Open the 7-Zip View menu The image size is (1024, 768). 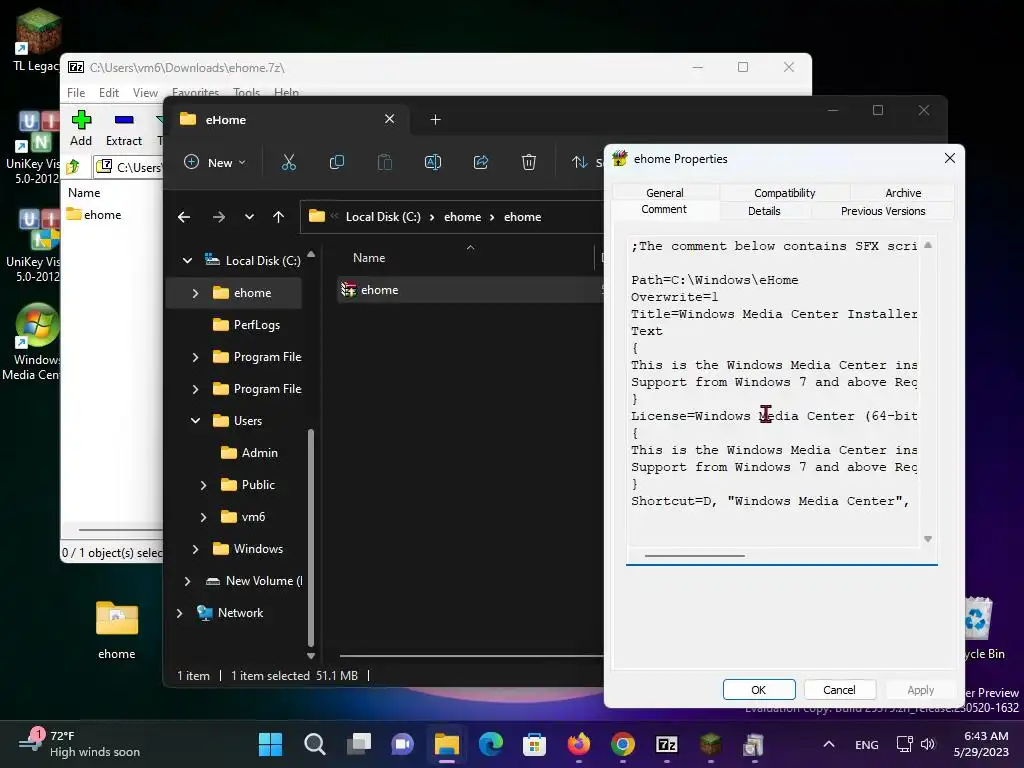[x=145, y=93]
